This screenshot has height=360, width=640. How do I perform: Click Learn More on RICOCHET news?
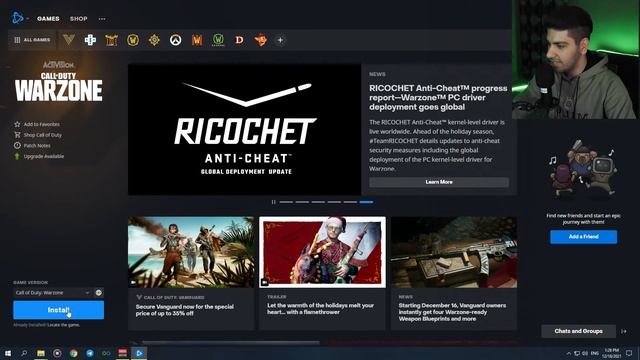[x=439, y=182]
